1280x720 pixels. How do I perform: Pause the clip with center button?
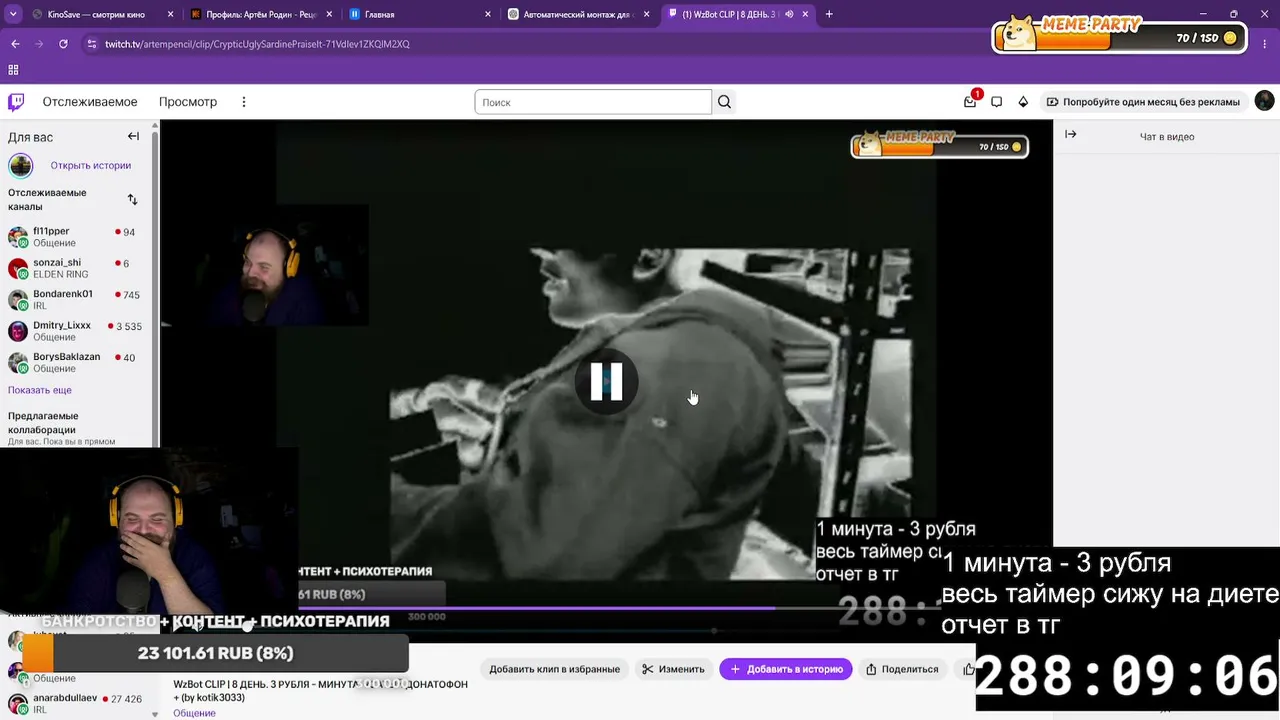pos(606,381)
